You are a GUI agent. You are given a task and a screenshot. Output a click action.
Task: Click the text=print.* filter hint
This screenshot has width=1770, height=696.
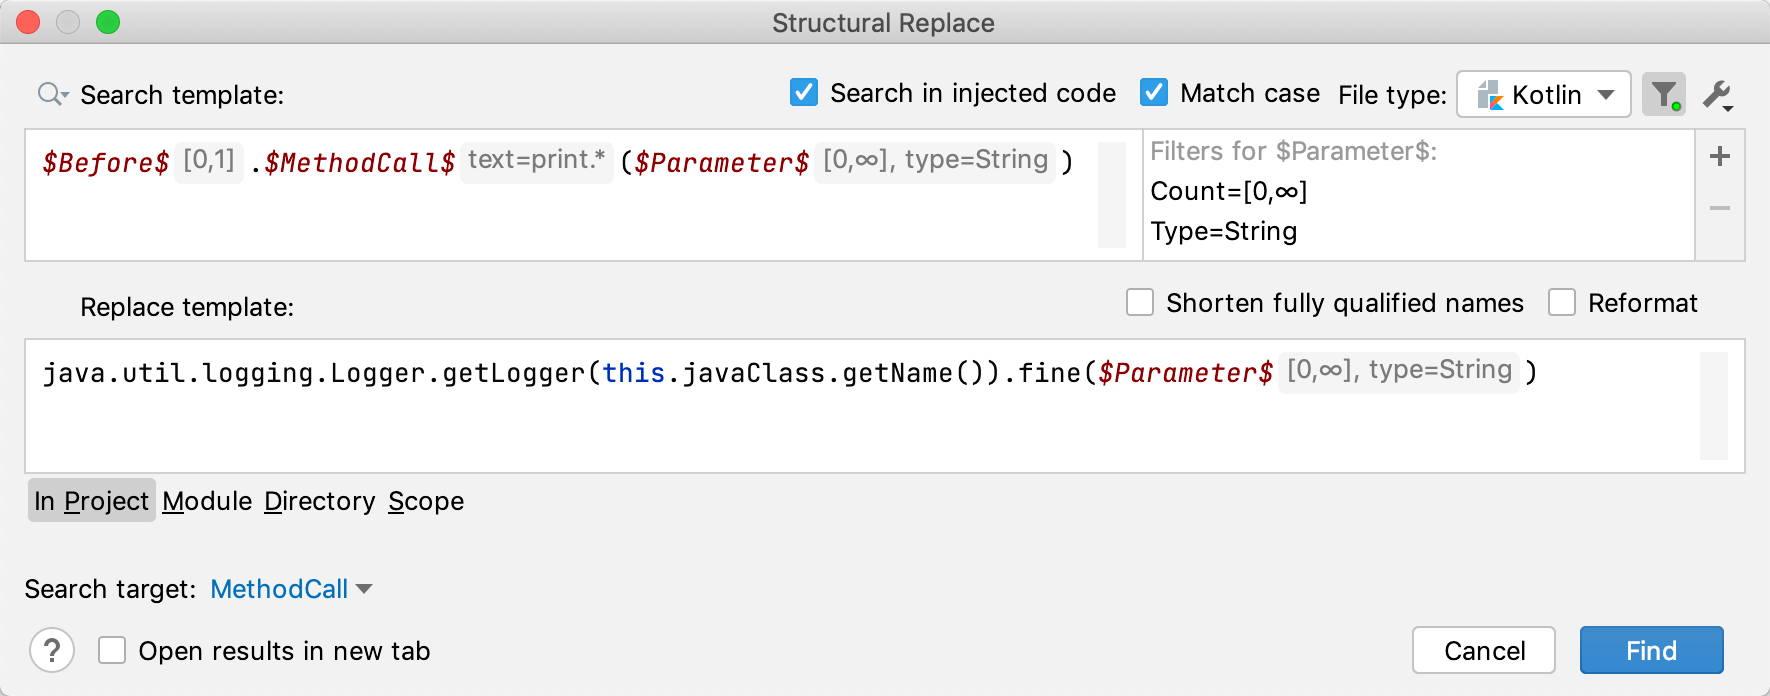537,160
